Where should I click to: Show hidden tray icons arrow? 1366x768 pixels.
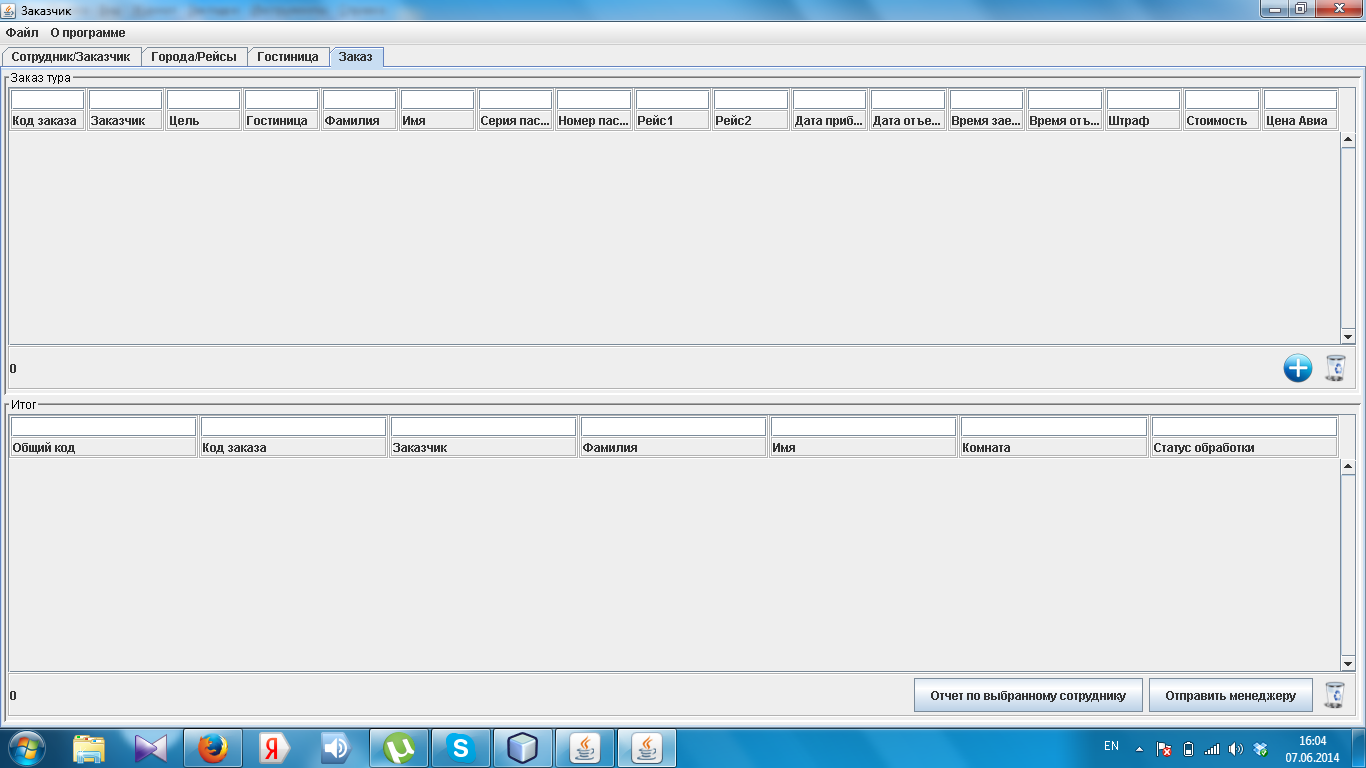click(x=1139, y=748)
